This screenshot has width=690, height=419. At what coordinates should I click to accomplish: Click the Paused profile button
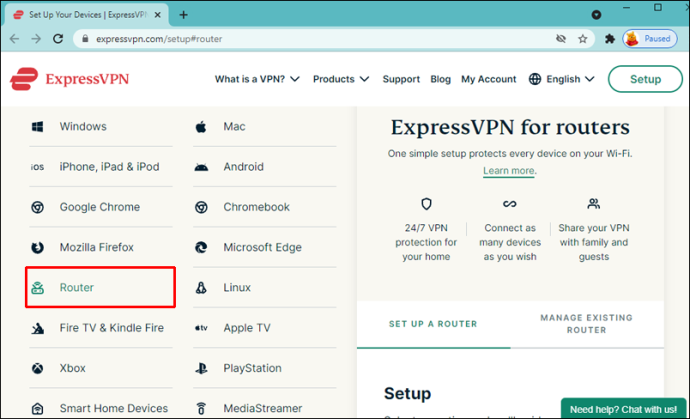[x=650, y=39]
